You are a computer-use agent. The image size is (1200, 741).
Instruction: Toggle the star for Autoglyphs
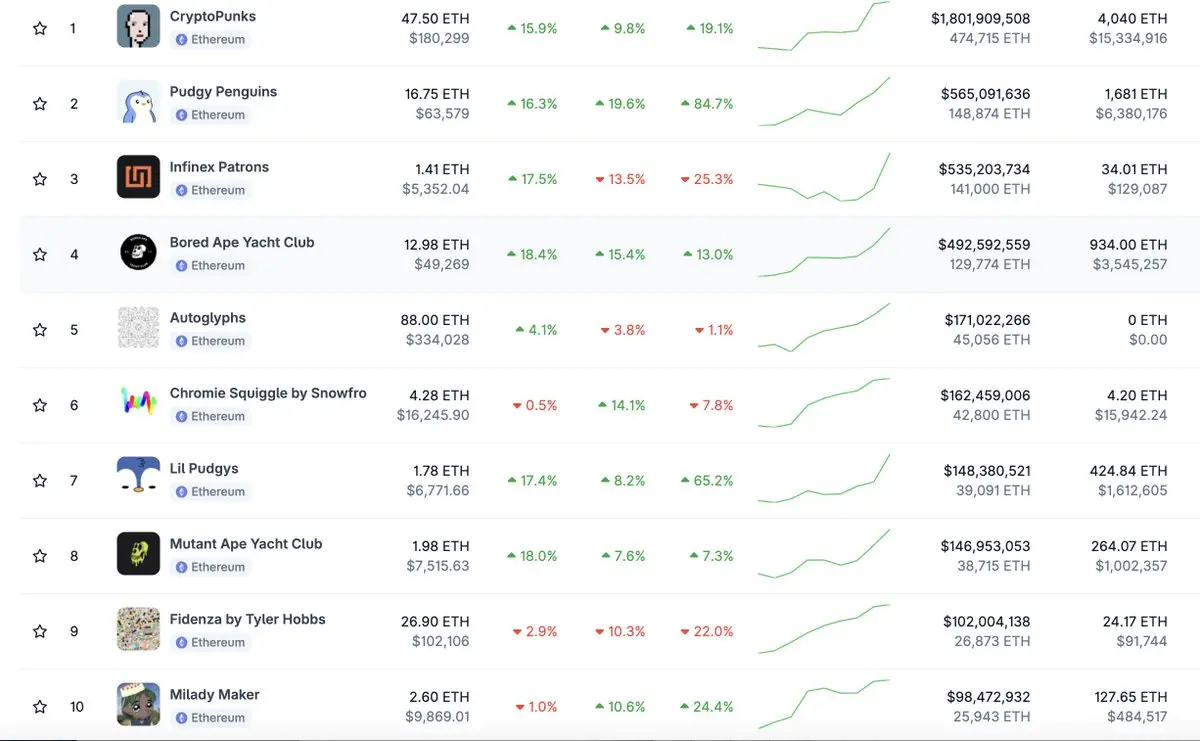coord(40,329)
